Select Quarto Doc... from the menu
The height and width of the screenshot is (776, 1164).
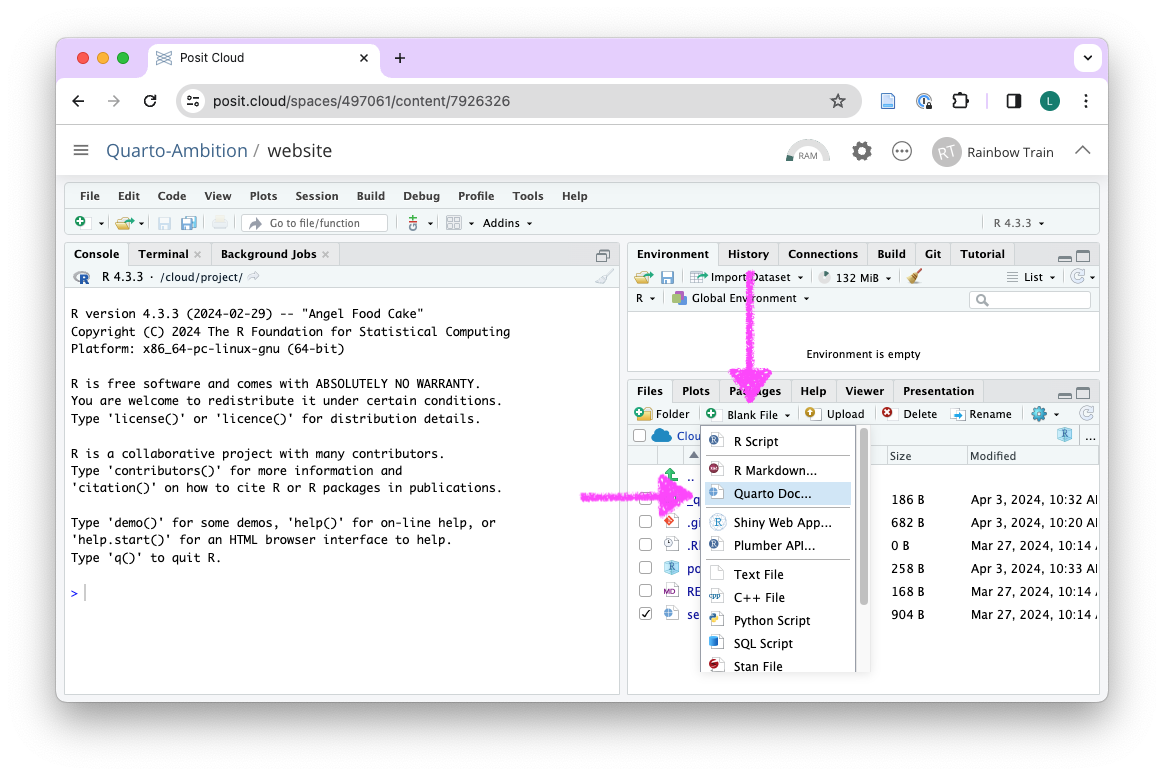(772, 494)
